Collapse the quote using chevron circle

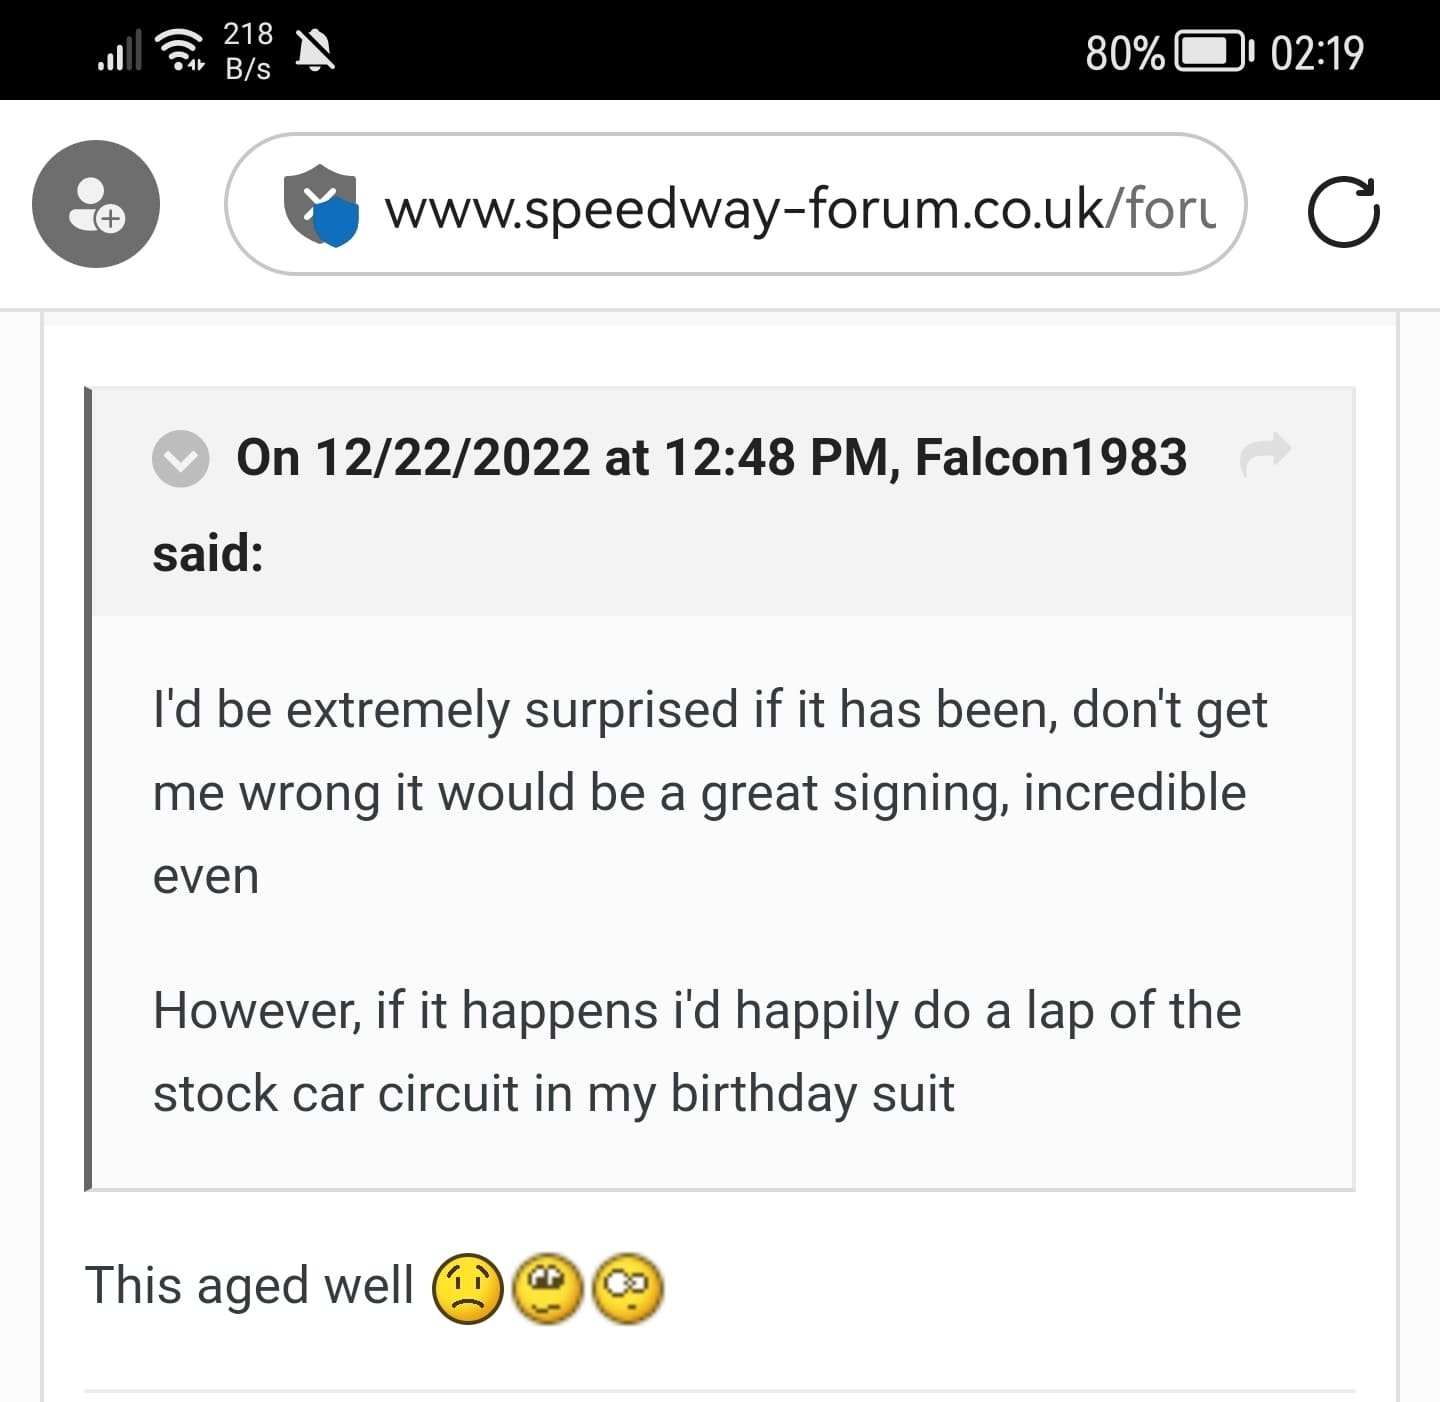click(180, 459)
